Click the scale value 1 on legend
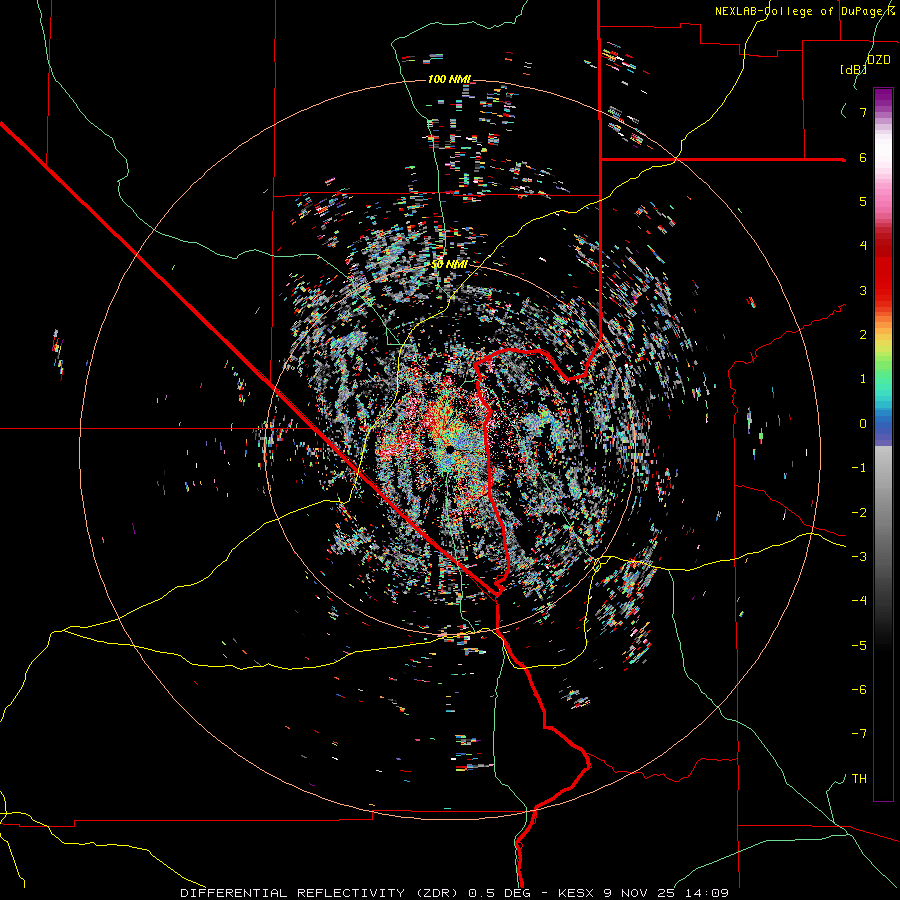900x900 pixels. (x=863, y=379)
